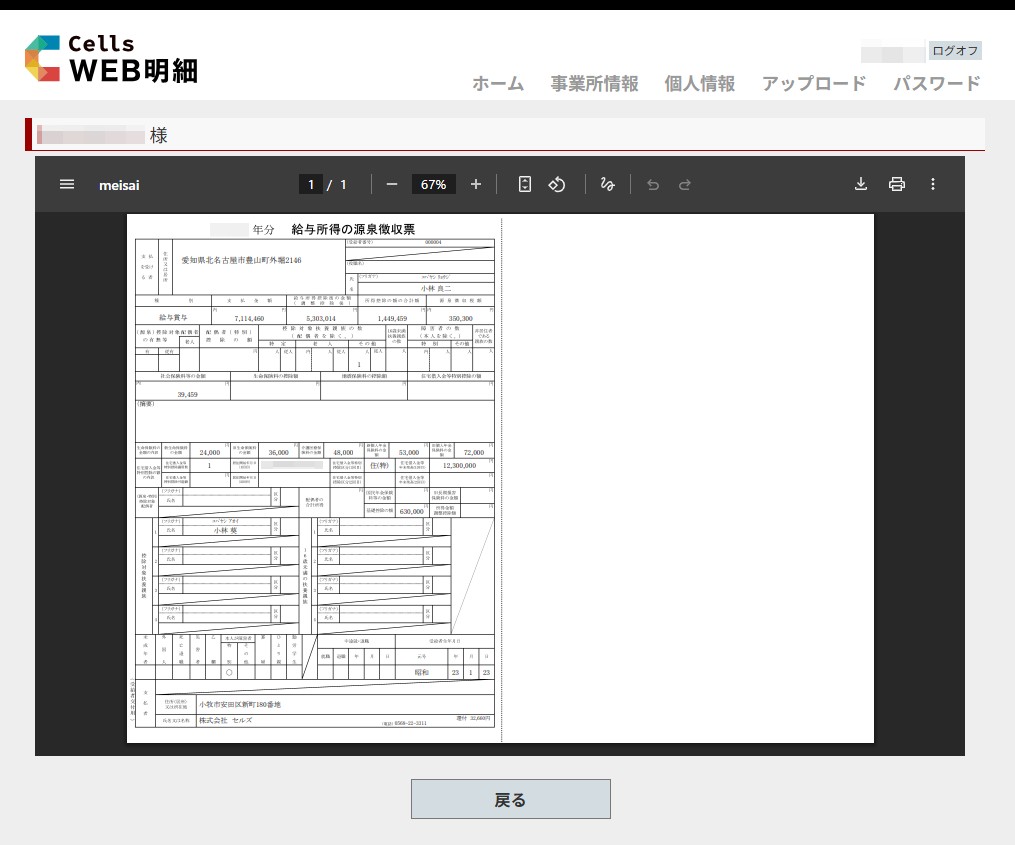Open the PDF viewer more actions menu
The image size is (1015, 845).
(x=933, y=184)
